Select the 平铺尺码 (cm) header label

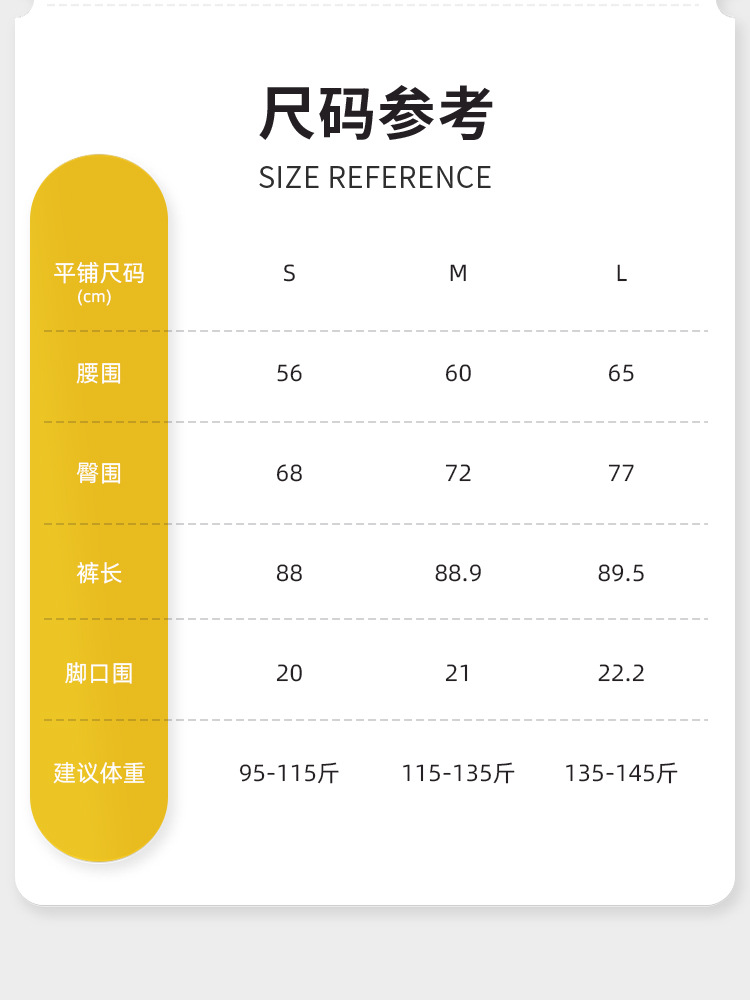98,281
